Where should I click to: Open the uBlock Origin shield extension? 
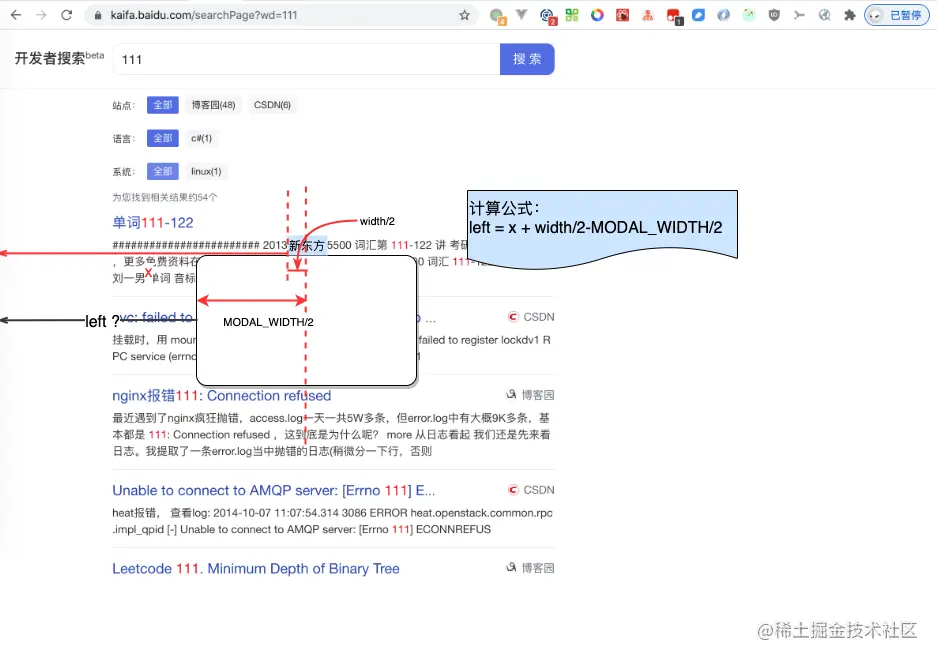tap(774, 15)
